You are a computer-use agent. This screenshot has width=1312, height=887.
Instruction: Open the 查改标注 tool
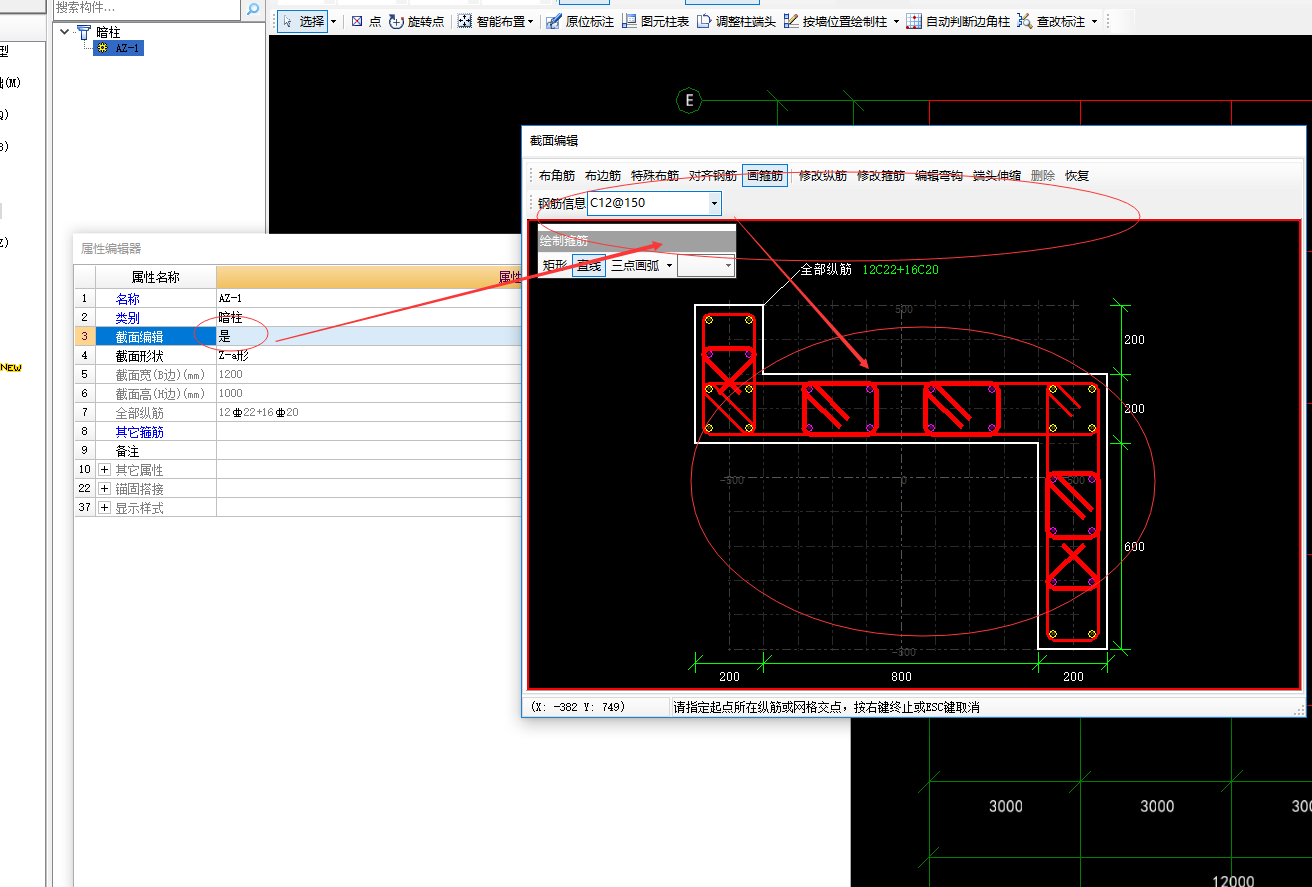point(1051,21)
